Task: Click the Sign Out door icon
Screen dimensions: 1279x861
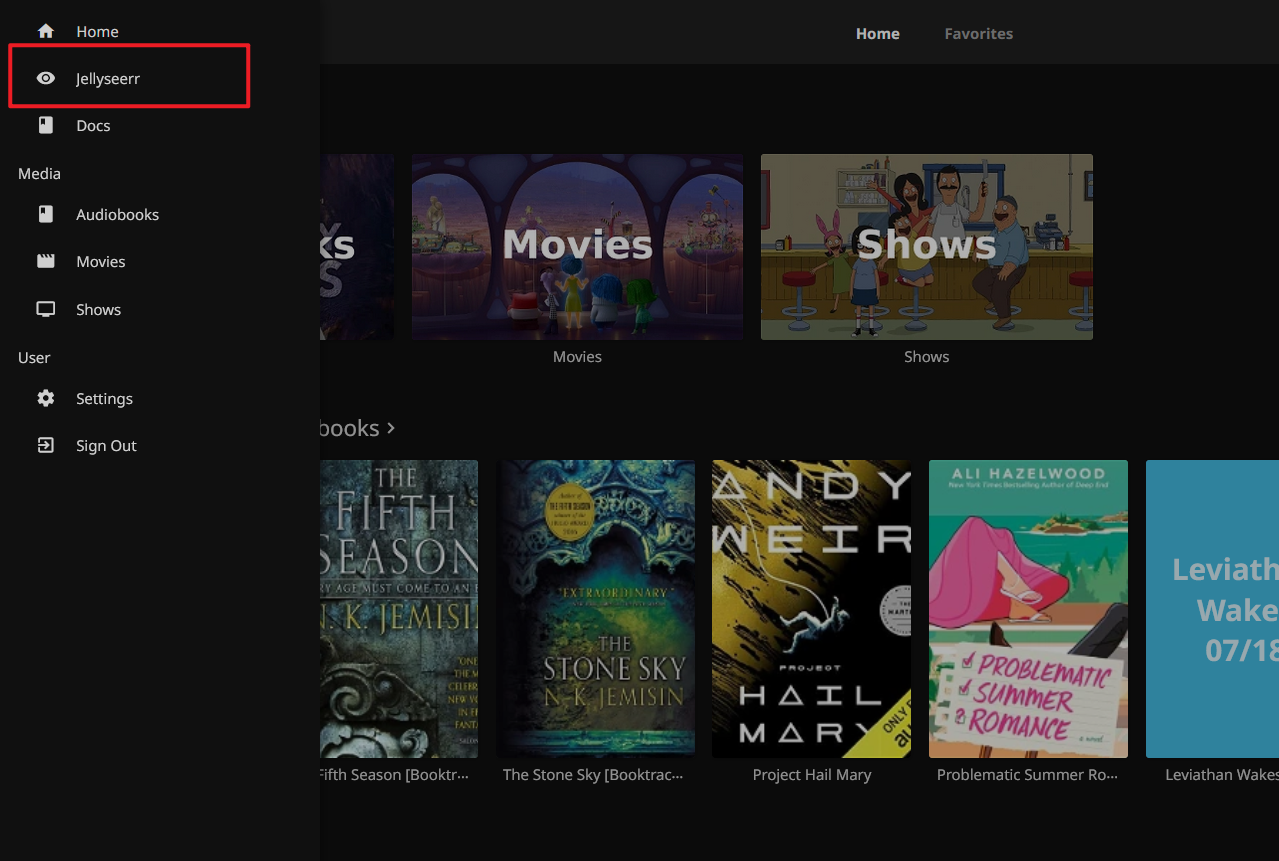Action: (46, 444)
